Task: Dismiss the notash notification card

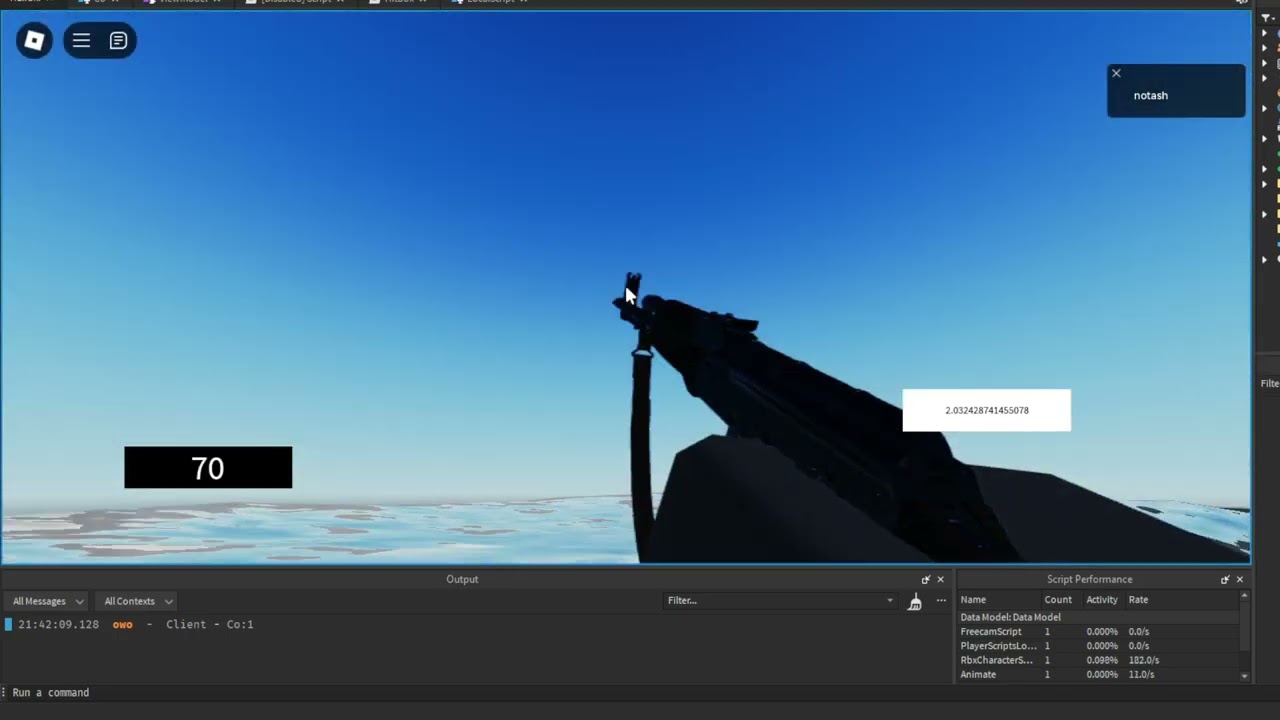Action: [x=1116, y=73]
